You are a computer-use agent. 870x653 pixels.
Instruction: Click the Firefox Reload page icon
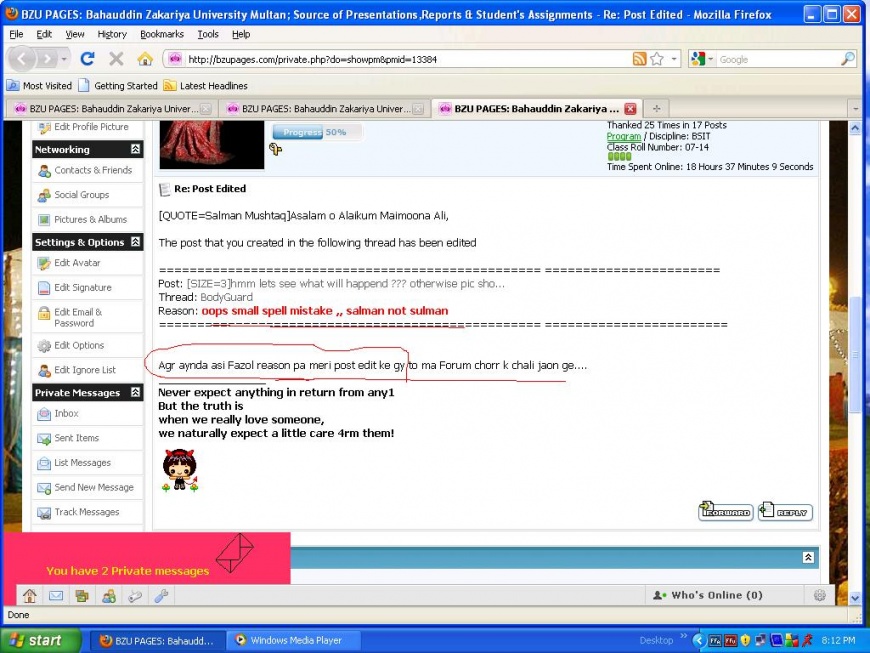click(x=88, y=59)
